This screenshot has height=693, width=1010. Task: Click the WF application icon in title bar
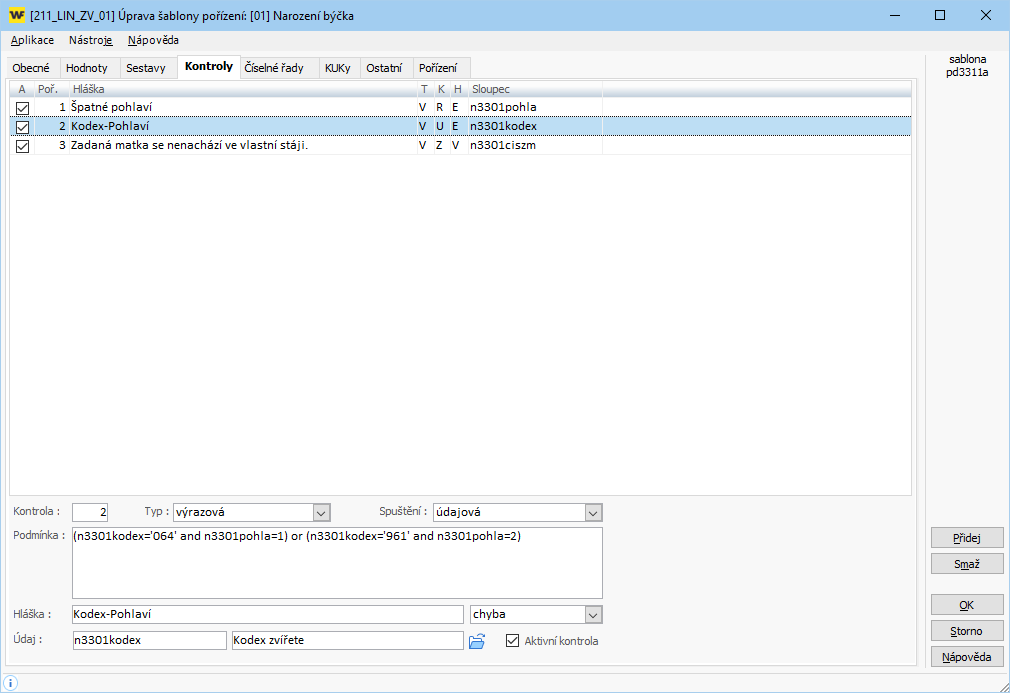(16, 16)
